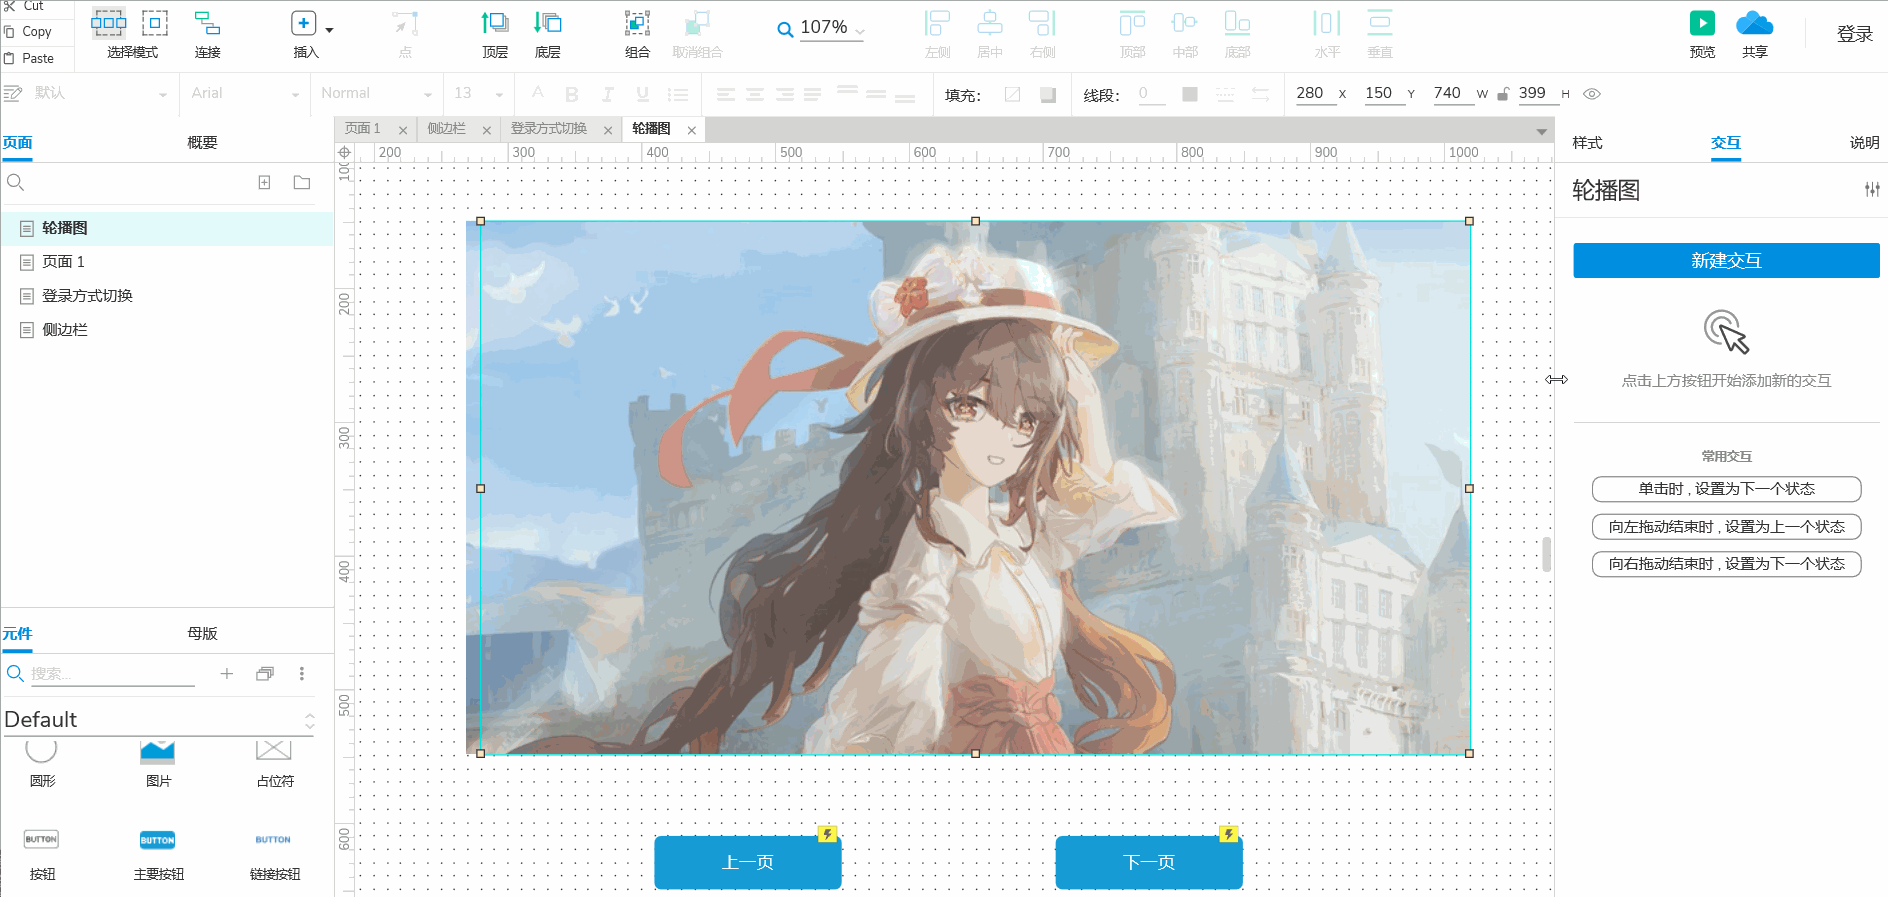
Task: Select the 下一页 button on canvas
Action: coord(1149,862)
